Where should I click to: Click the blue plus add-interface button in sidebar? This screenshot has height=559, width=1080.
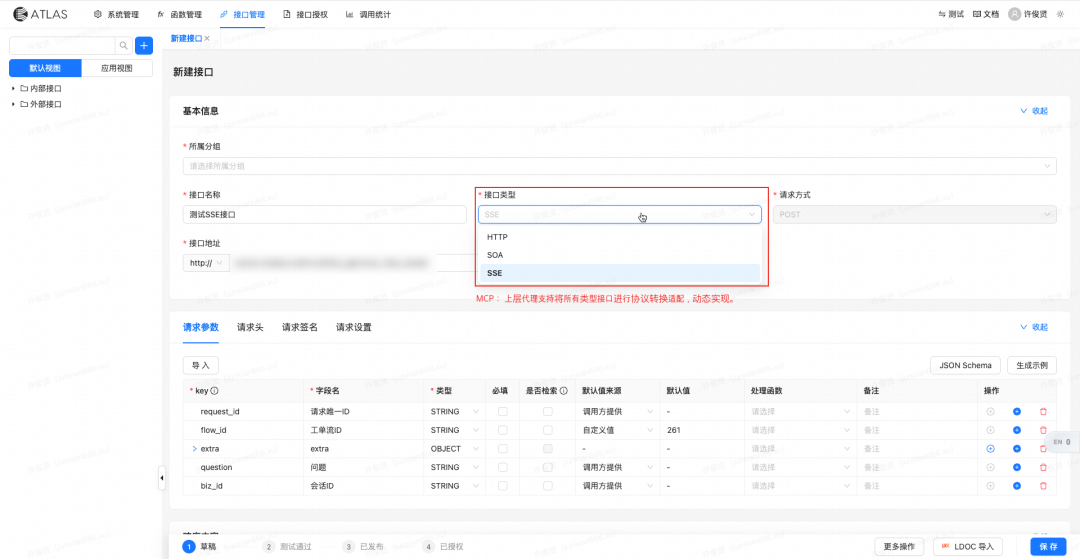click(144, 45)
